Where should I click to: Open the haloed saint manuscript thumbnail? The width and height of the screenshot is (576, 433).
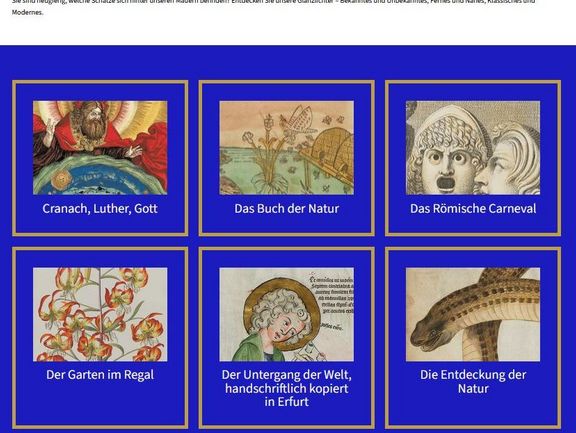(287, 314)
